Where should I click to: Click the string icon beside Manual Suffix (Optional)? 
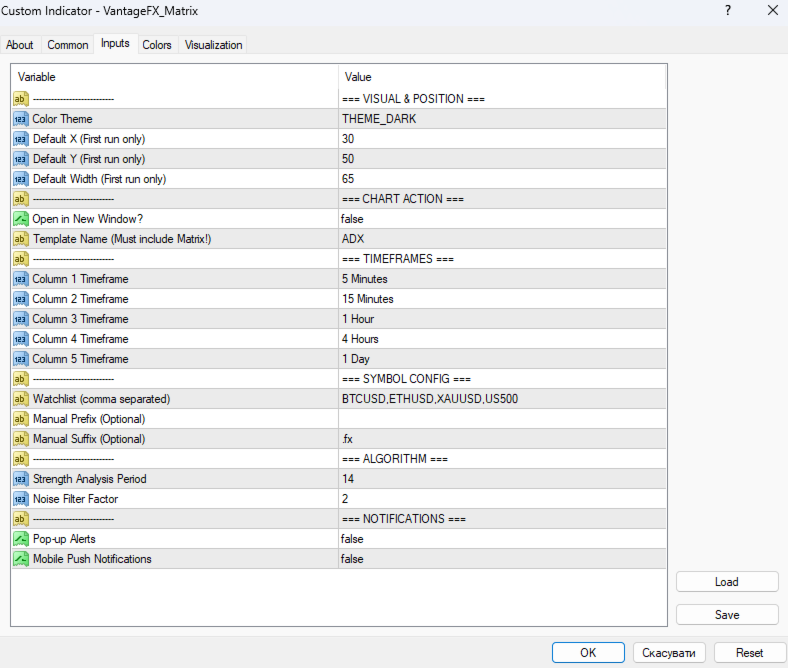[x=21, y=439]
